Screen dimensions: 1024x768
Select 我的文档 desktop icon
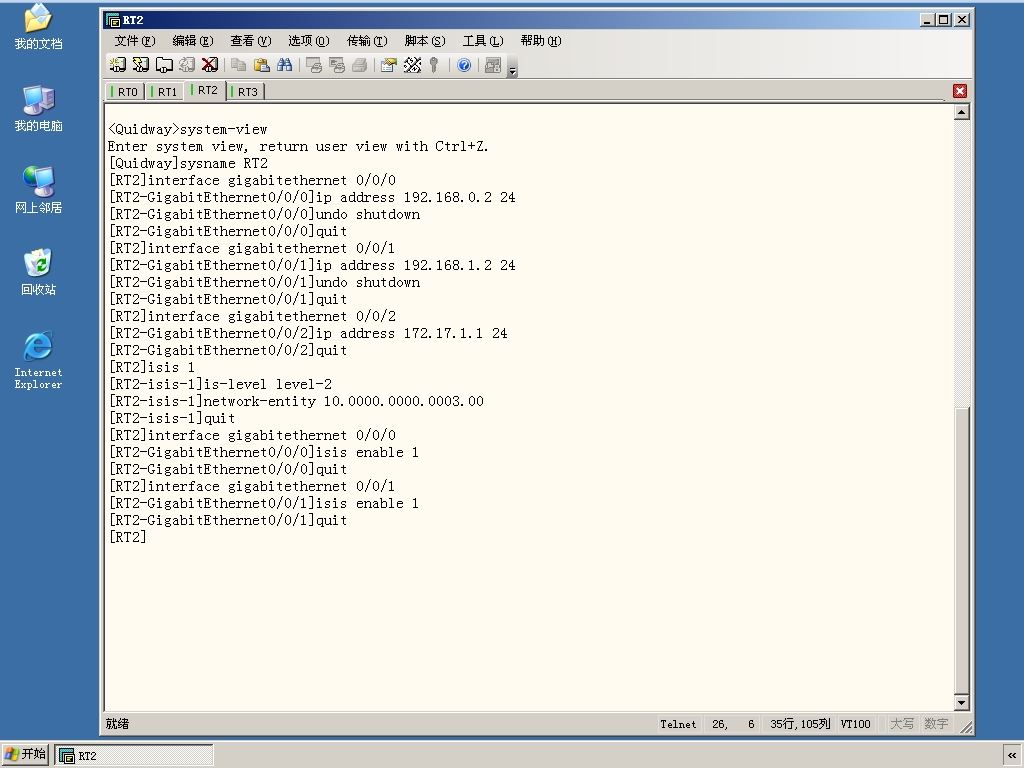(39, 27)
